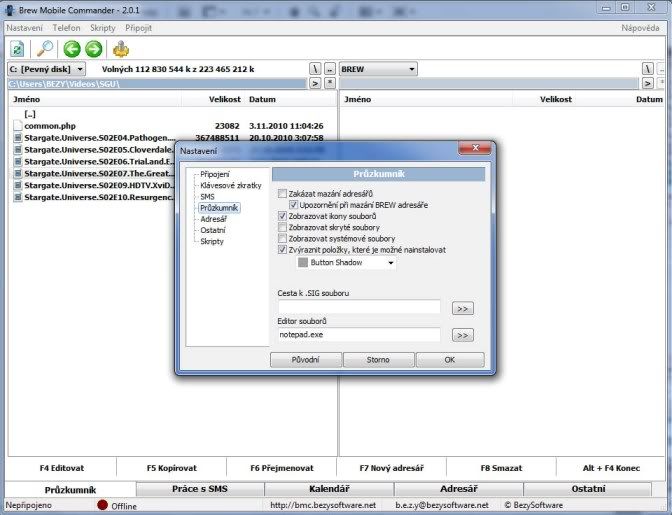Browse for the Editor souborů program

[x=462, y=335]
